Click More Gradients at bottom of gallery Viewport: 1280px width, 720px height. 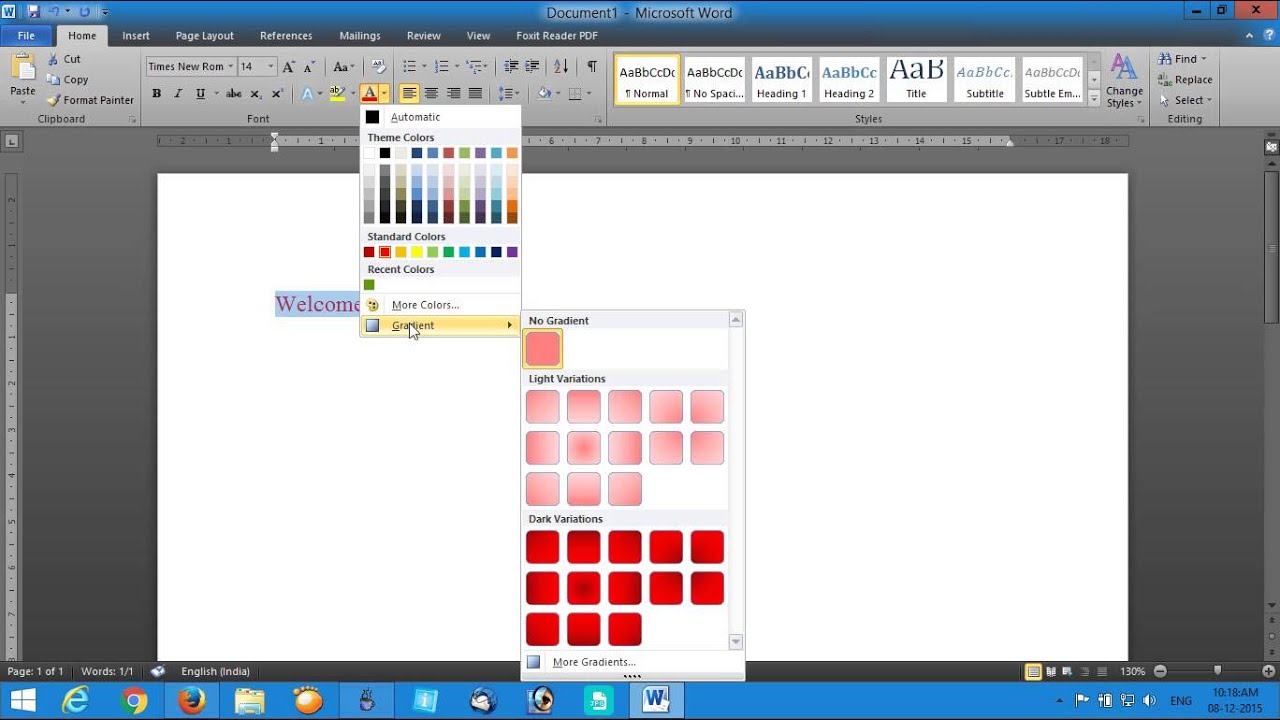[x=632, y=662]
